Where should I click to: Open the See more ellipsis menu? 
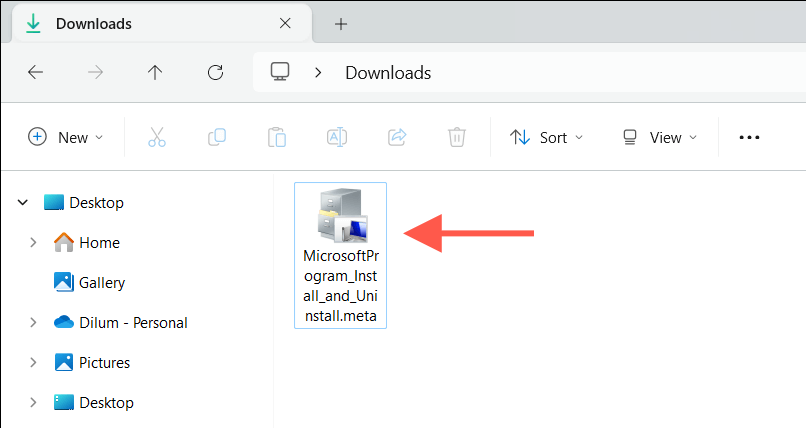tap(749, 137)
